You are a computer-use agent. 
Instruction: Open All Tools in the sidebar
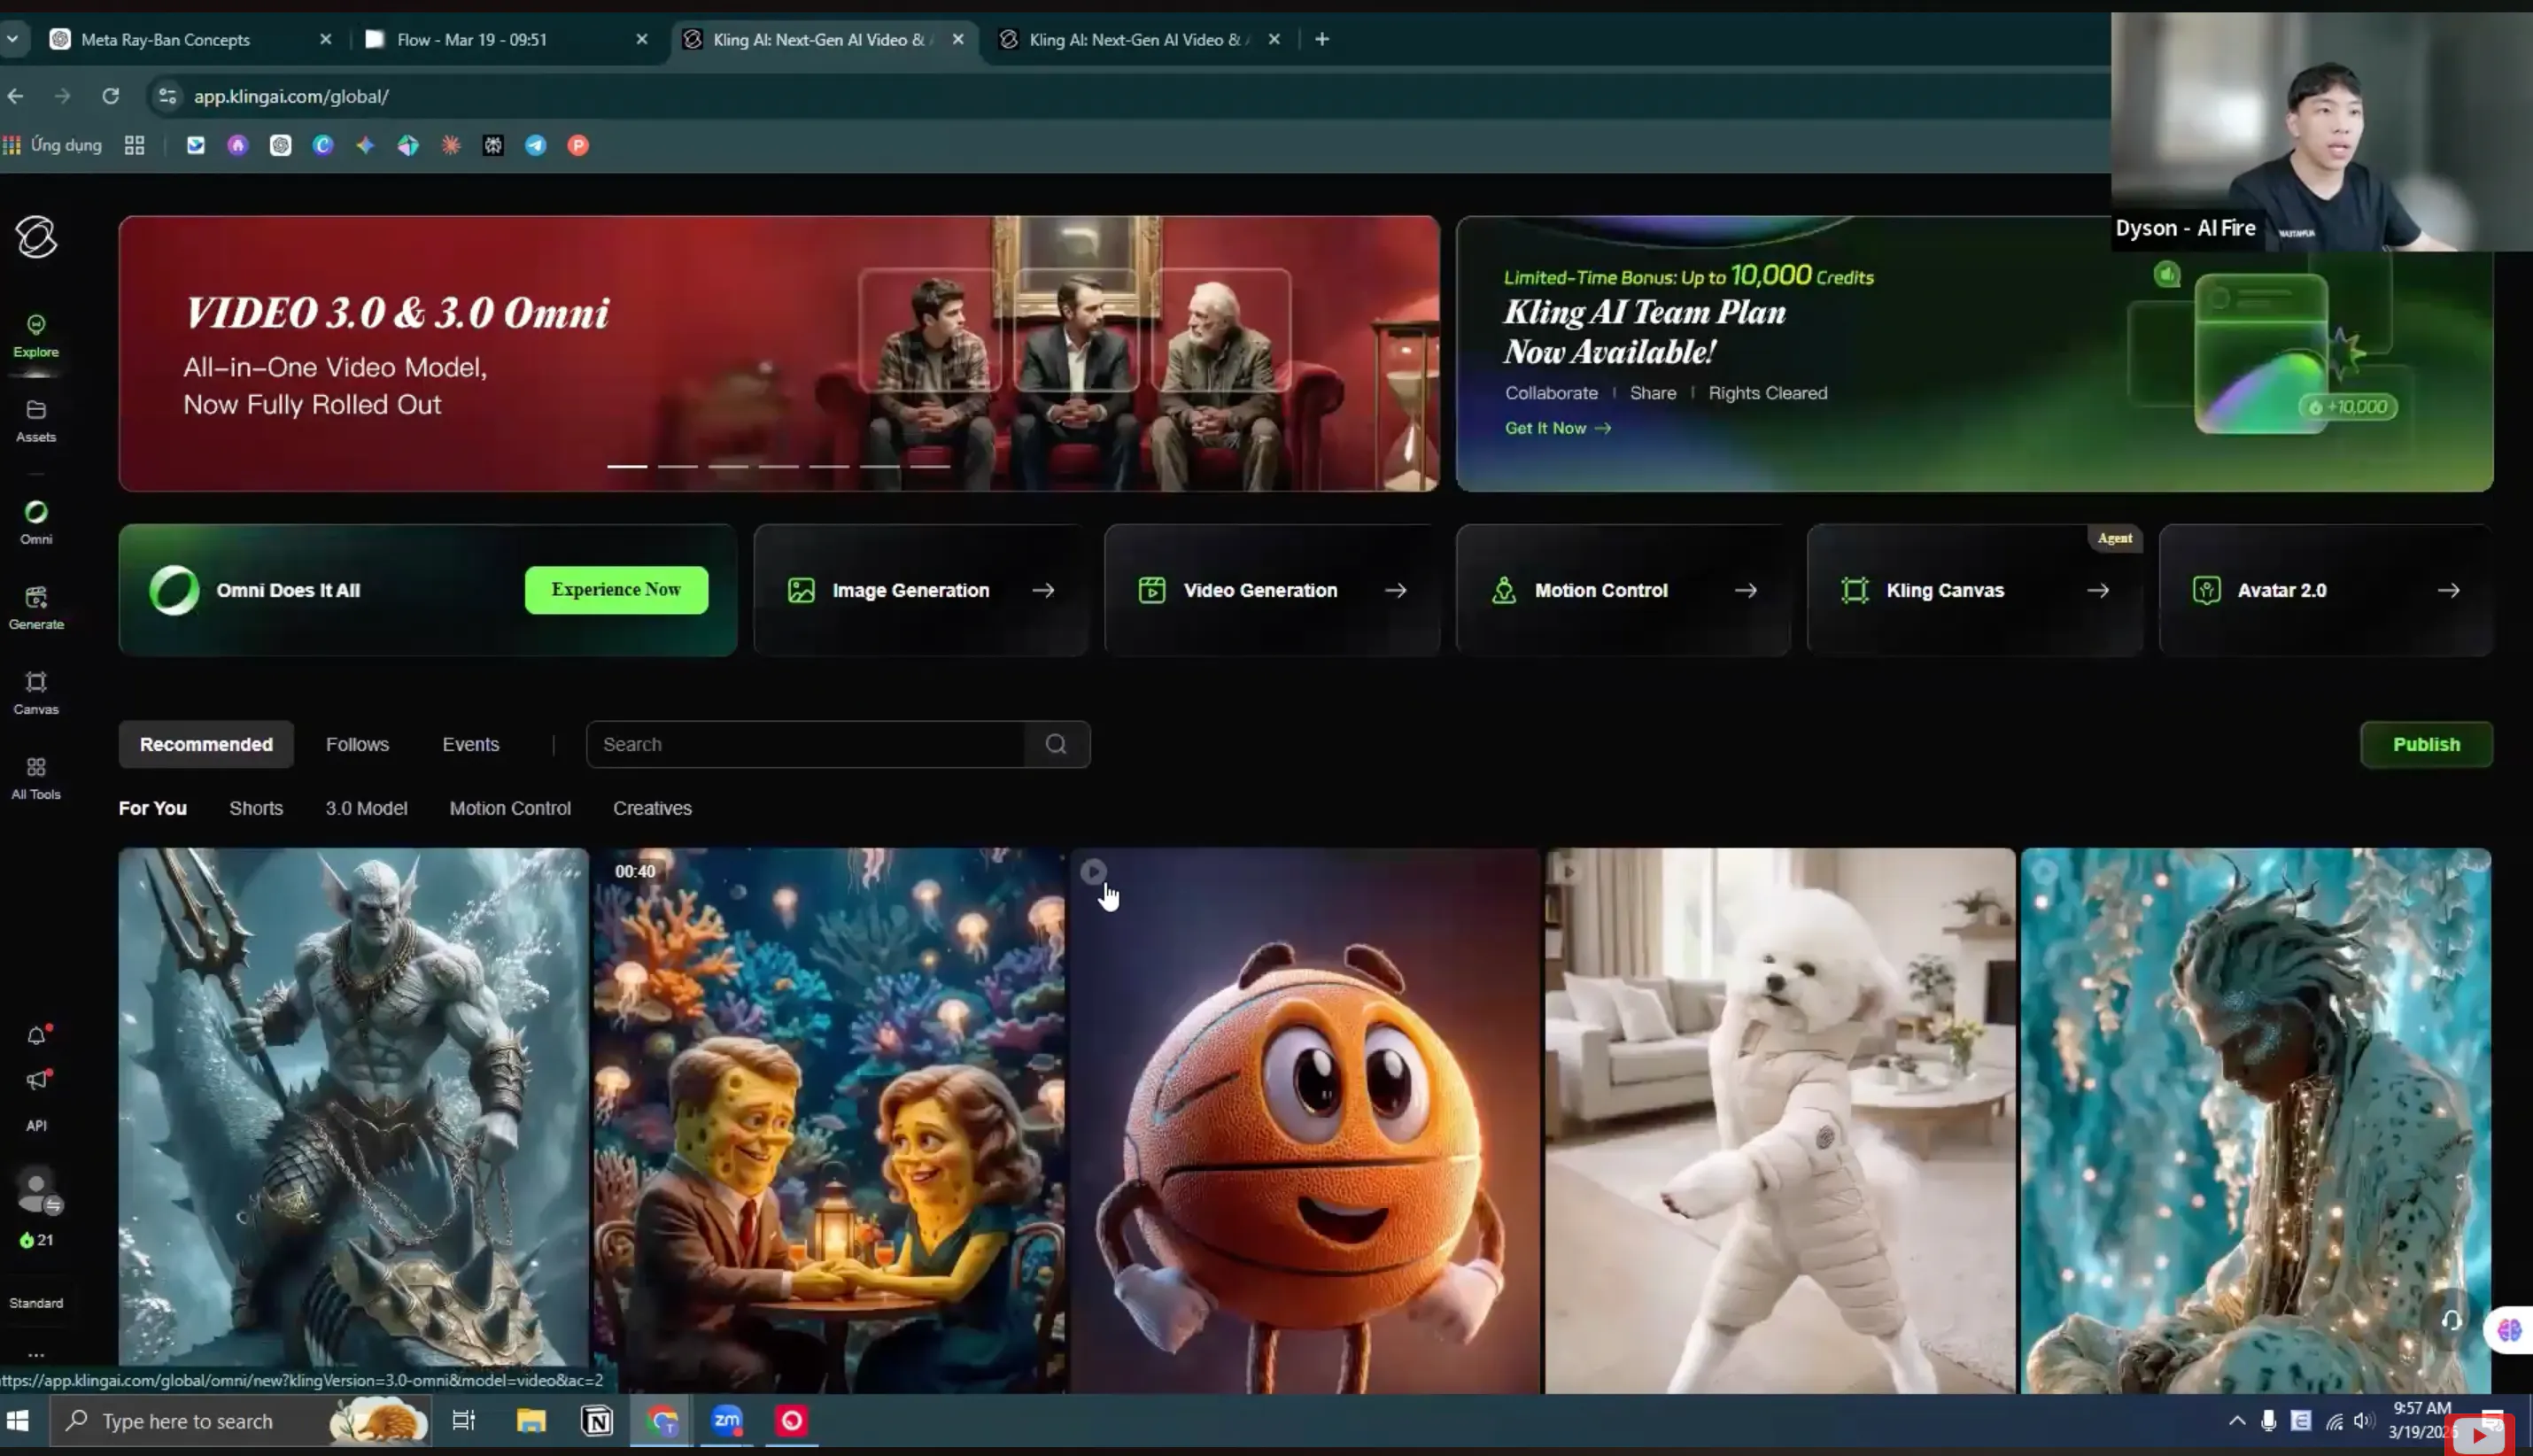click(36, 778)
